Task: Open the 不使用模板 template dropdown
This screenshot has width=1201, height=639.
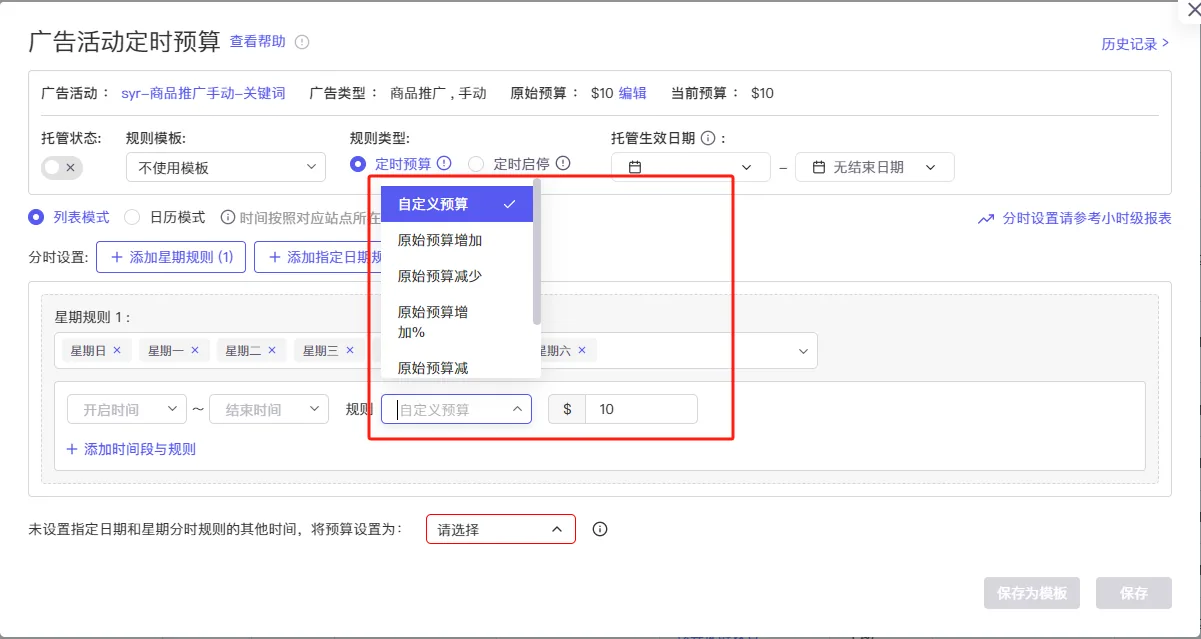Action: click(x=226, y=167)
